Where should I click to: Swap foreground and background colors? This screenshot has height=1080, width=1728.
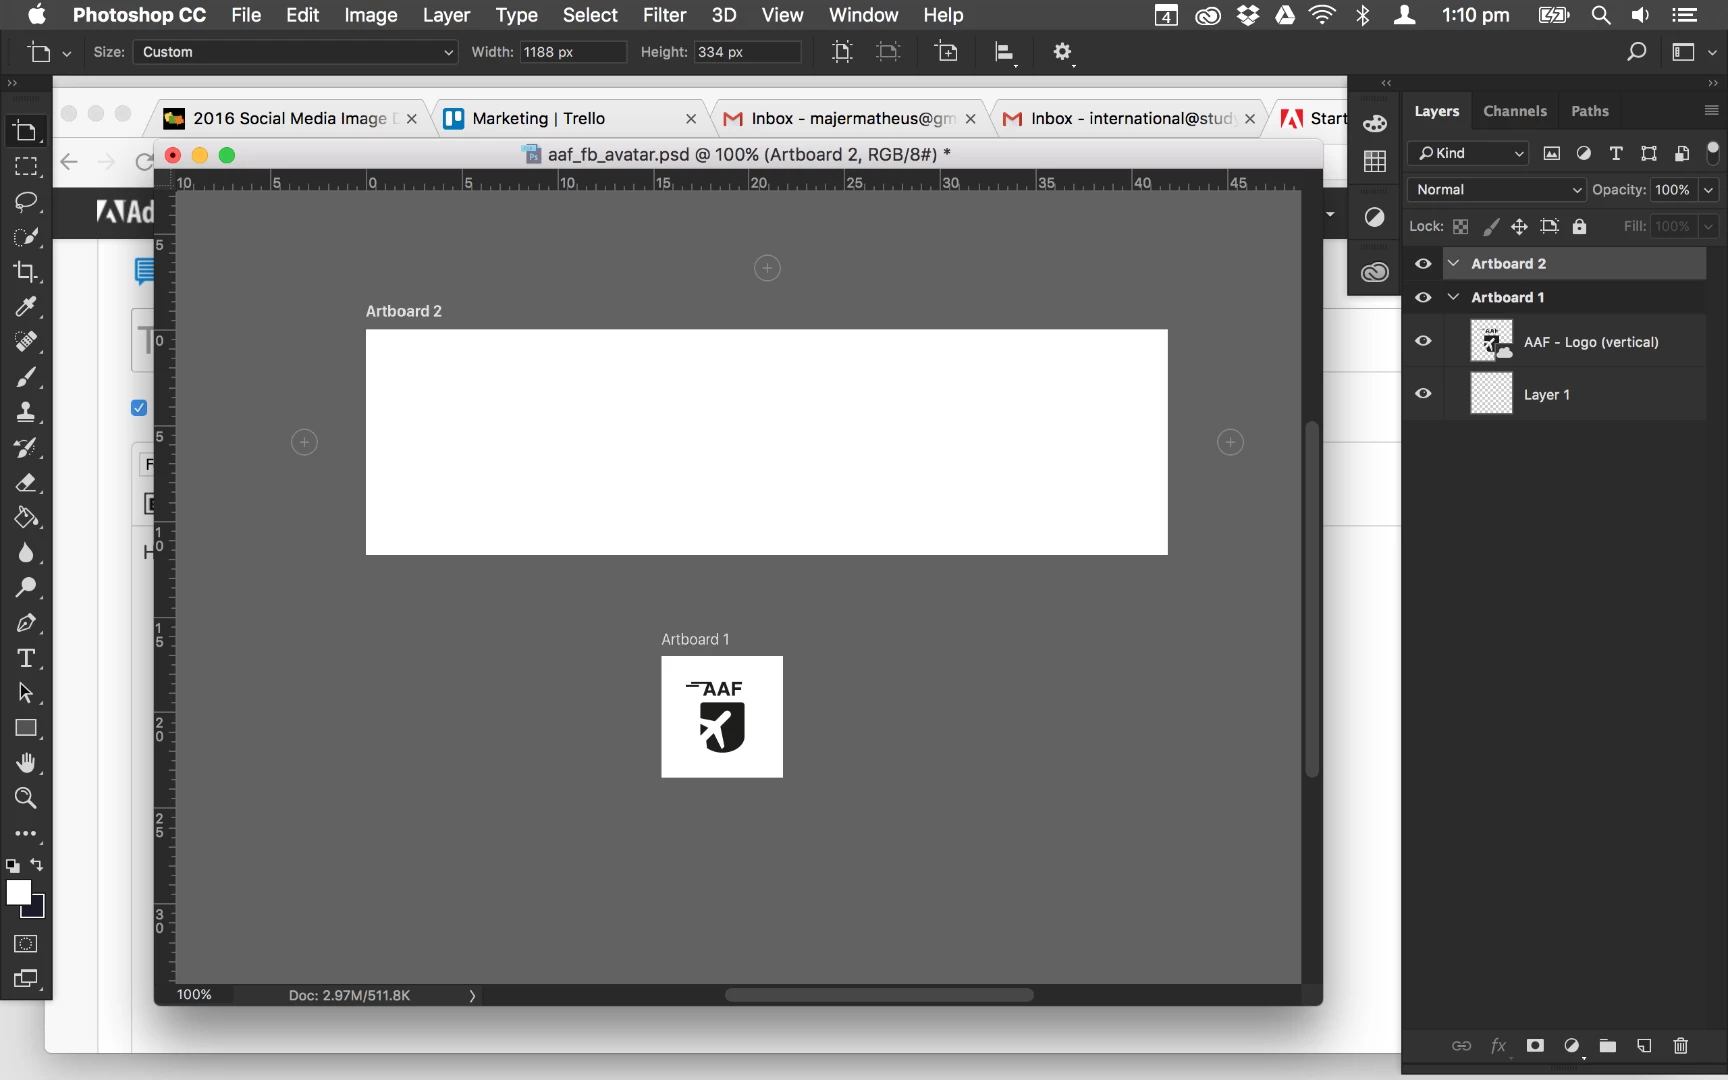point(37,865)
